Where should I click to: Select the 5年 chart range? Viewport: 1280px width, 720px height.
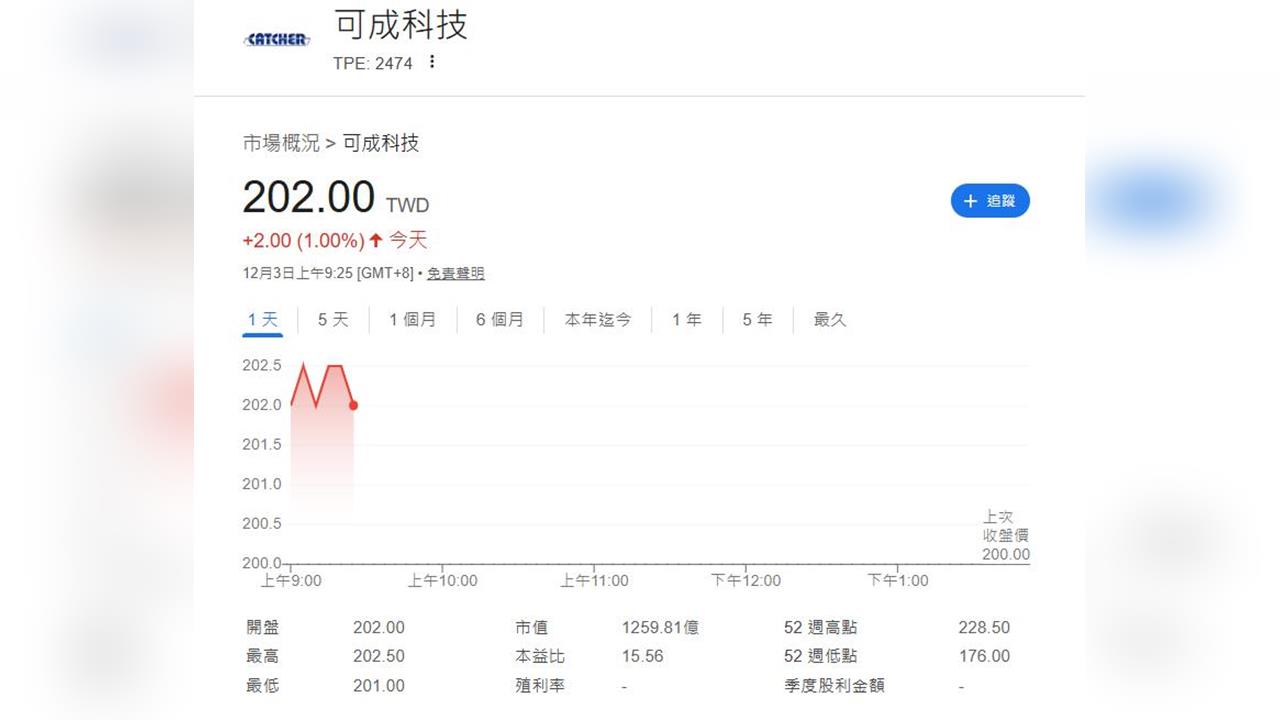[x=757, y=319]
